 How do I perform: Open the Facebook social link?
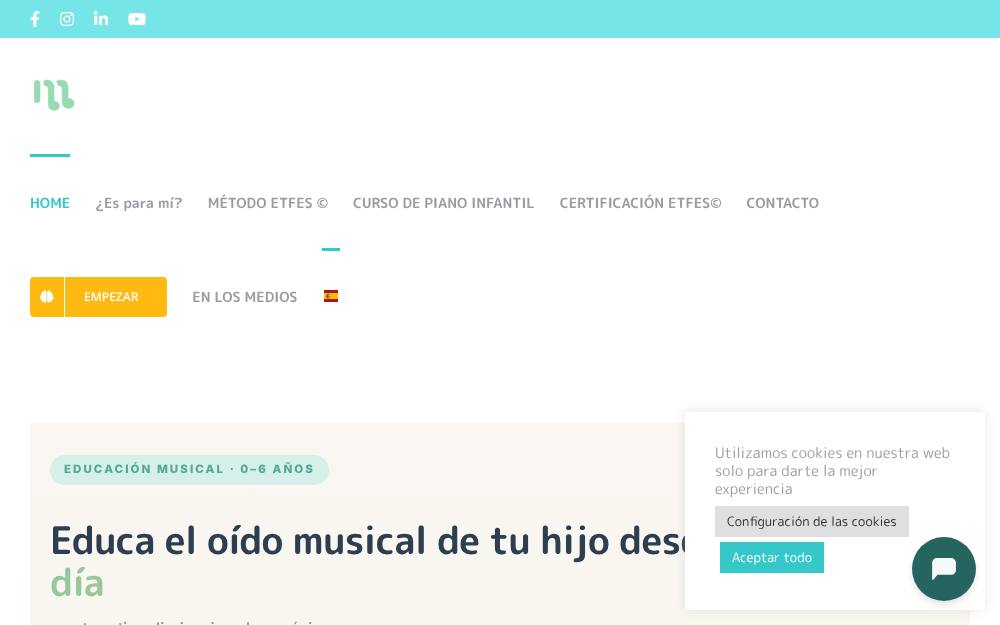(35, 19)
